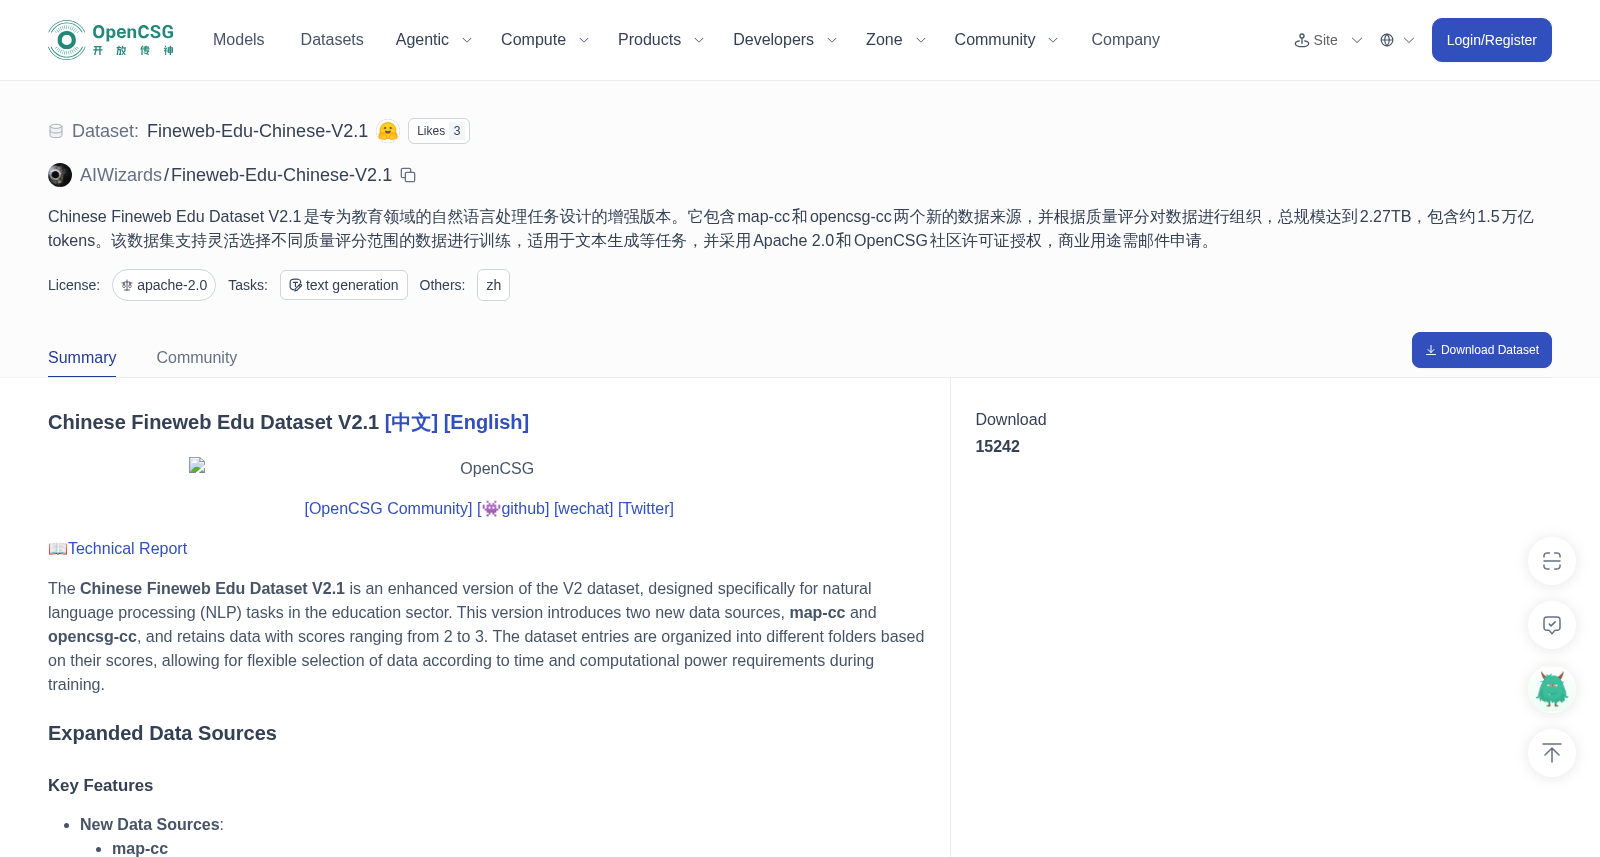The height and width of the screenshot is (857, 1600).
Task: Open the feedback floating button
Action: [1552, 625]
